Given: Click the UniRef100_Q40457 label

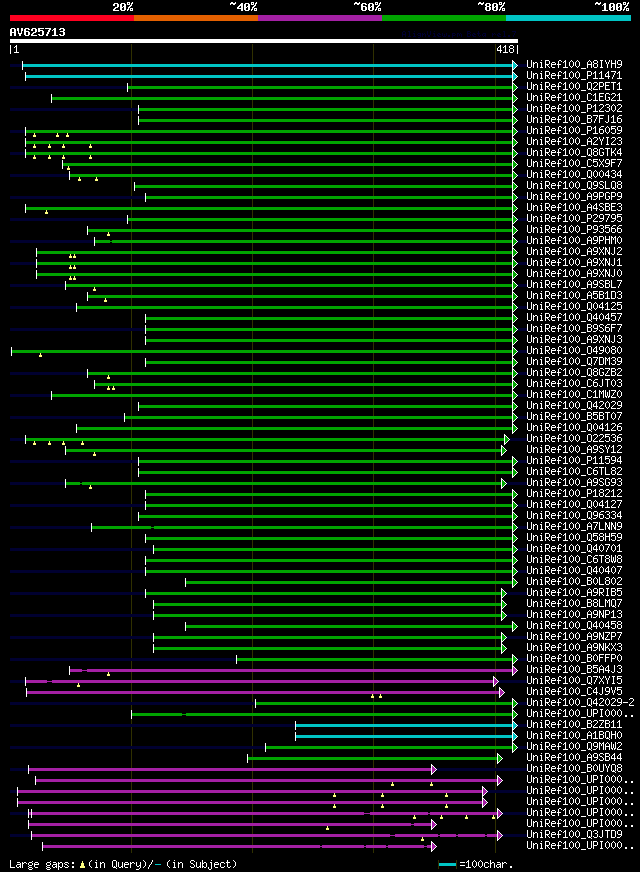Looking at the screenshot, I should [x=574, y=318].
